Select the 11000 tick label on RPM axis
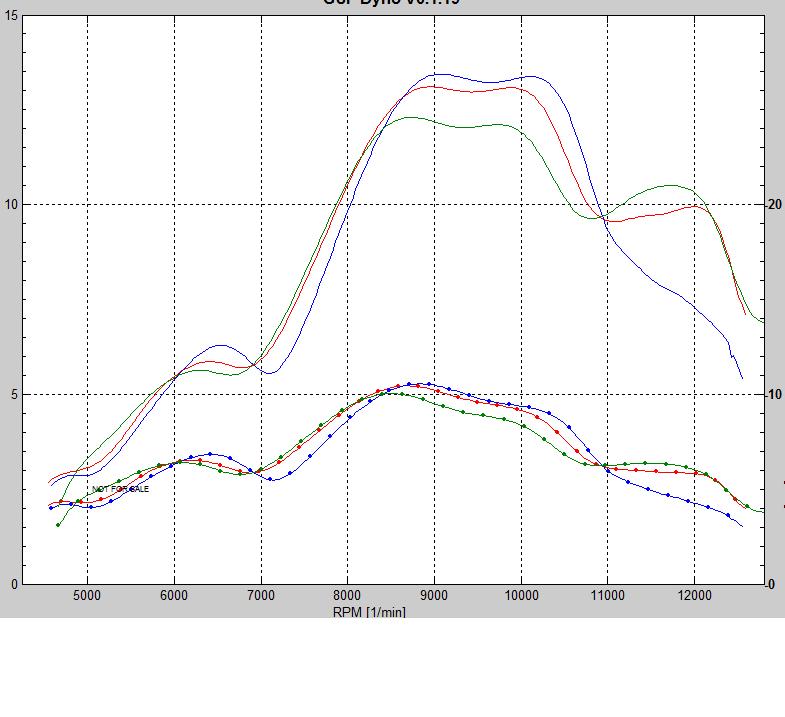The image size is (785, 717). click(x=607, y=596)
